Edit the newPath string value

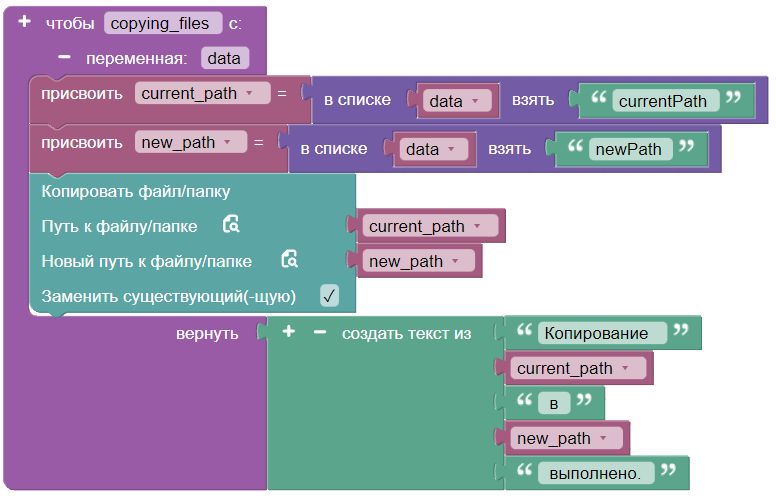coord(630,149)
